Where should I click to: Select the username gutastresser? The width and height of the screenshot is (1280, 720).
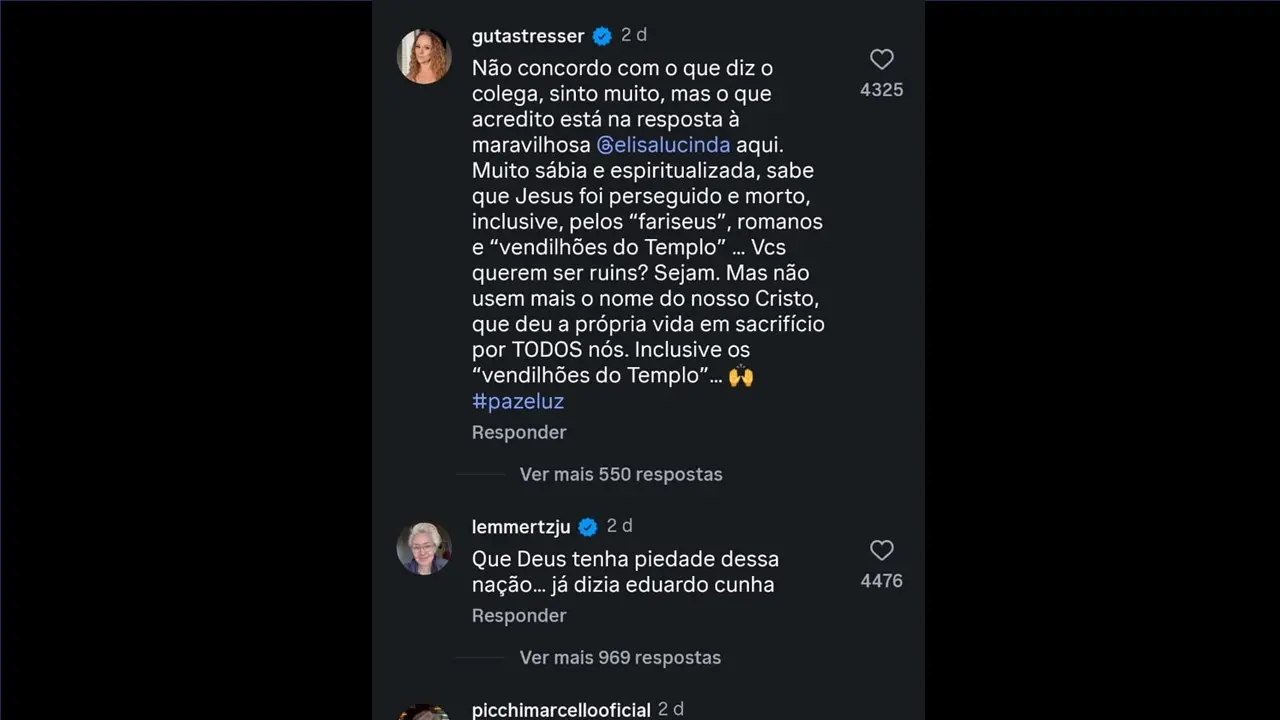[x=527, y=35]
